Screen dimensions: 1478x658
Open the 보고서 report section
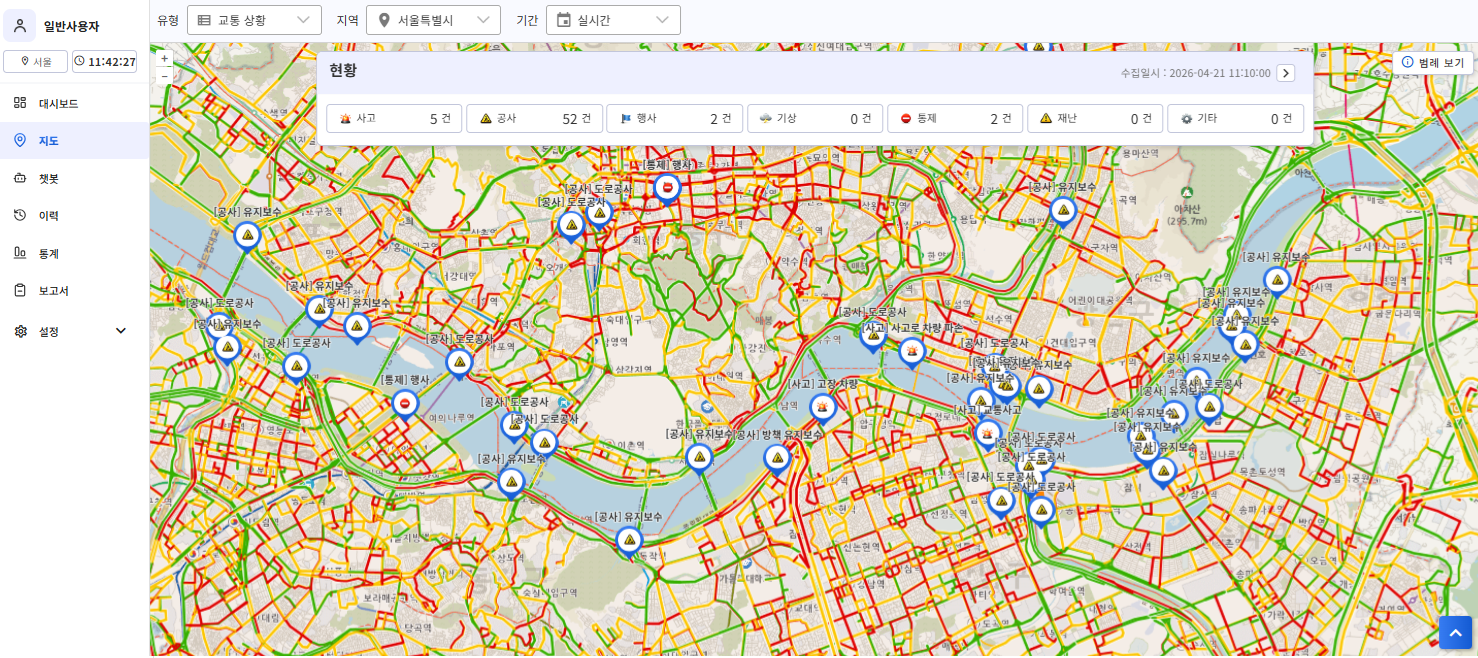[74, 290]
